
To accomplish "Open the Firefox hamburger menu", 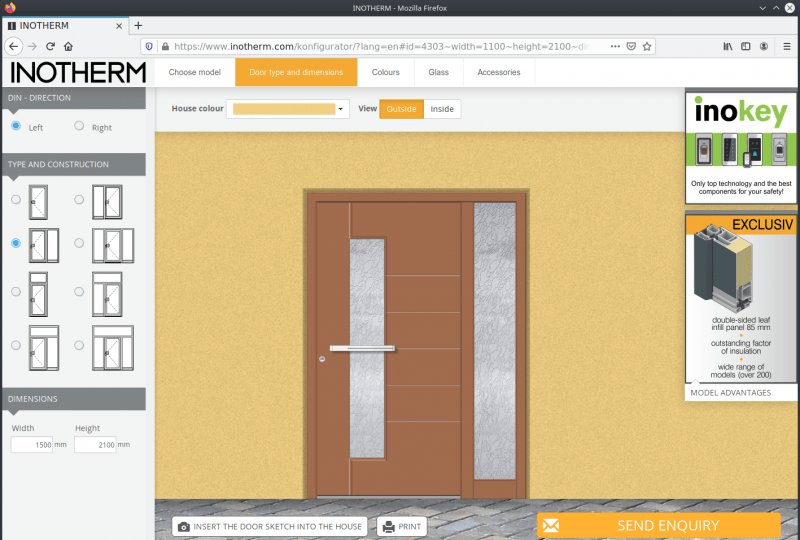I will coord(787,46).
